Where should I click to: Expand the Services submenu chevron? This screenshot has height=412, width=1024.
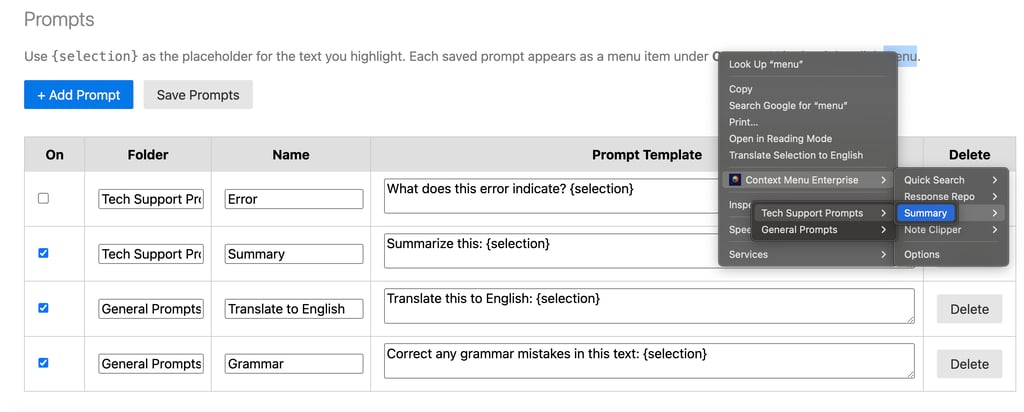883,254
